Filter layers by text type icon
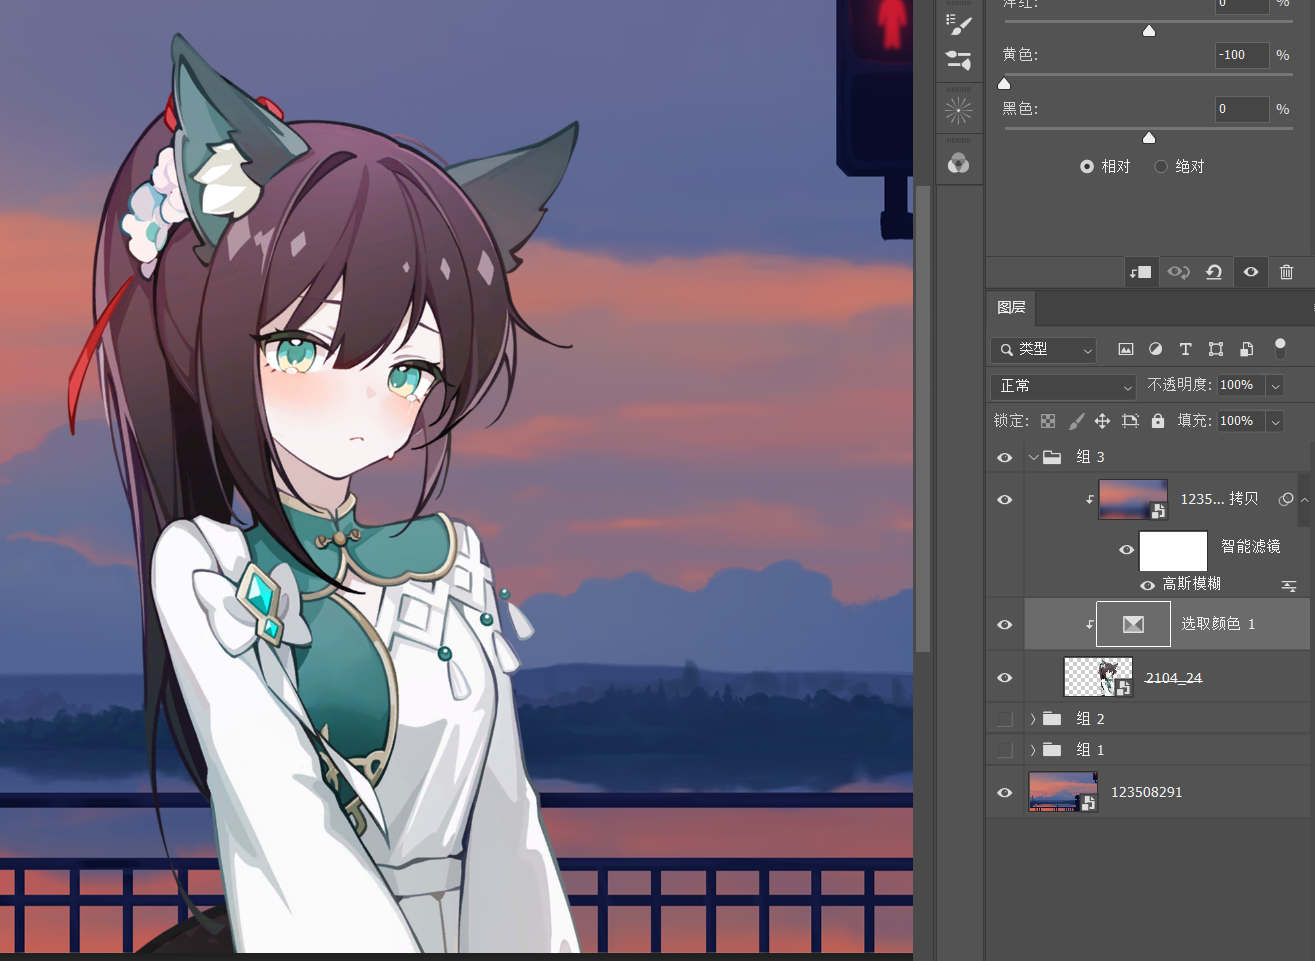The height and width of the screenshot is (961, 1315). point(1186,349)
